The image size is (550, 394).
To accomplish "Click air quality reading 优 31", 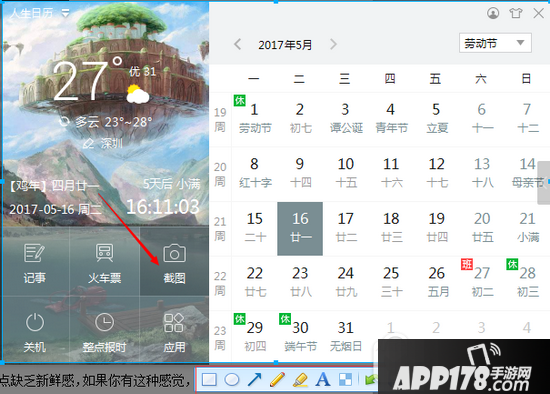I will pyautogui.click(x=142, y=72).
